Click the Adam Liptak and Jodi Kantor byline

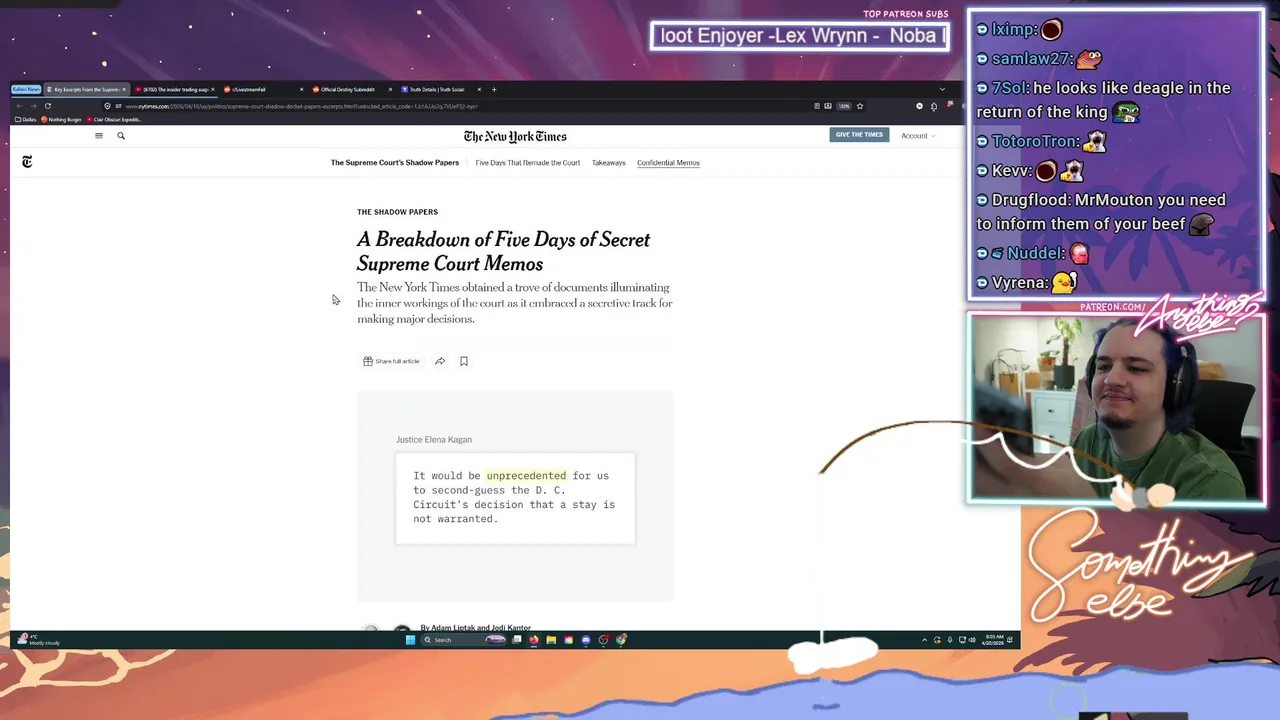click(476, 627)
